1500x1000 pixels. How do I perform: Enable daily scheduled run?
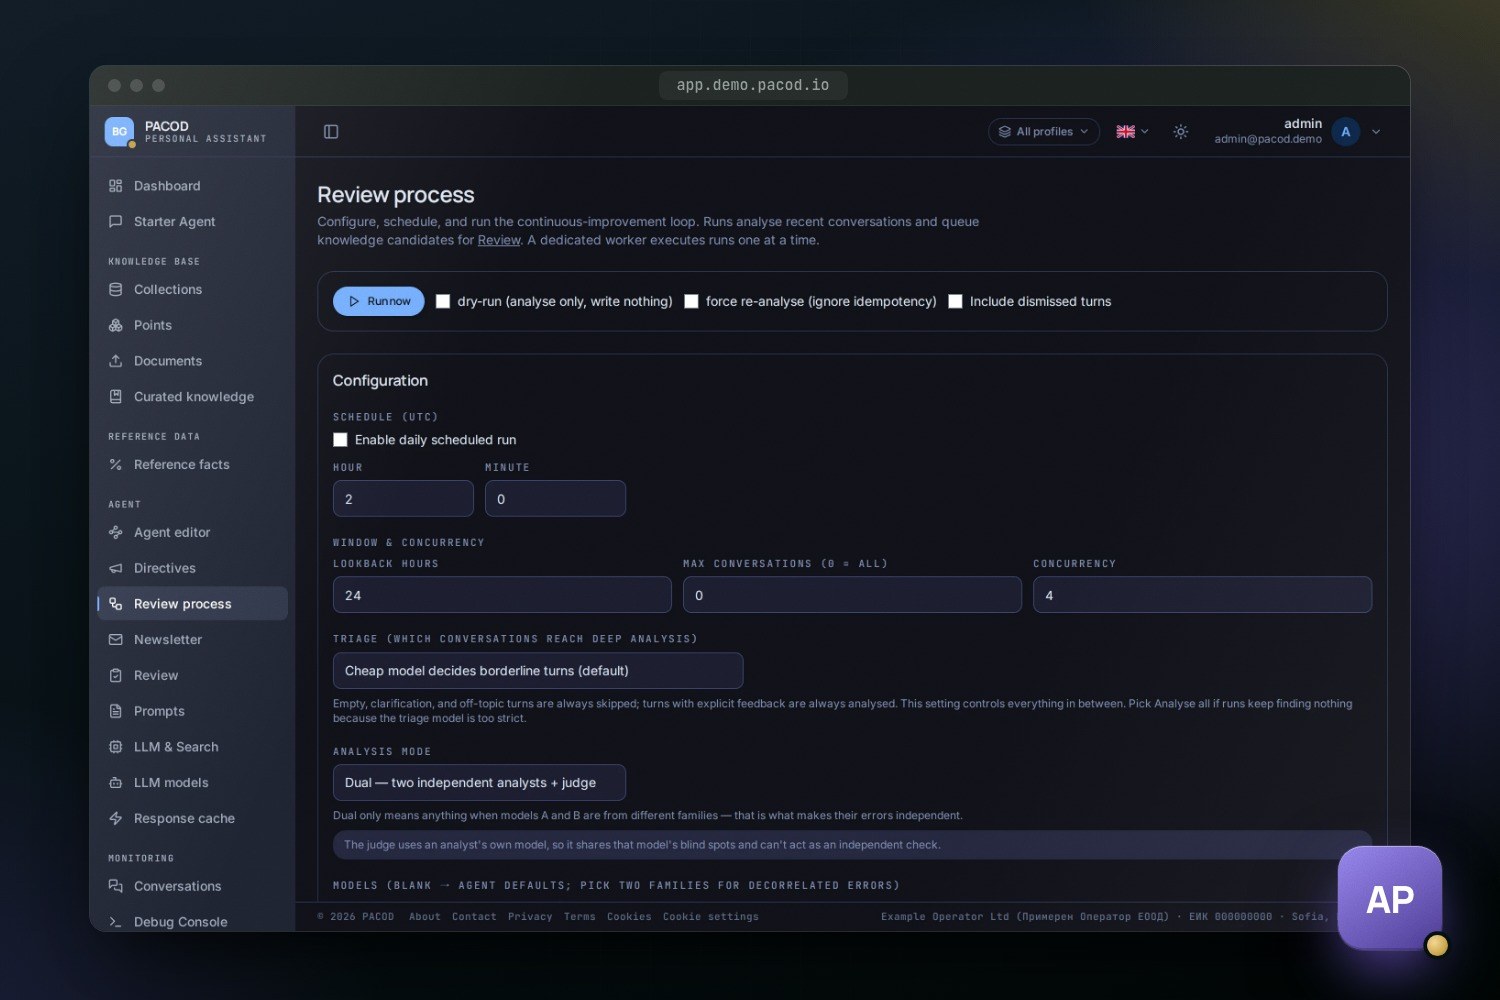pos(340,440)
